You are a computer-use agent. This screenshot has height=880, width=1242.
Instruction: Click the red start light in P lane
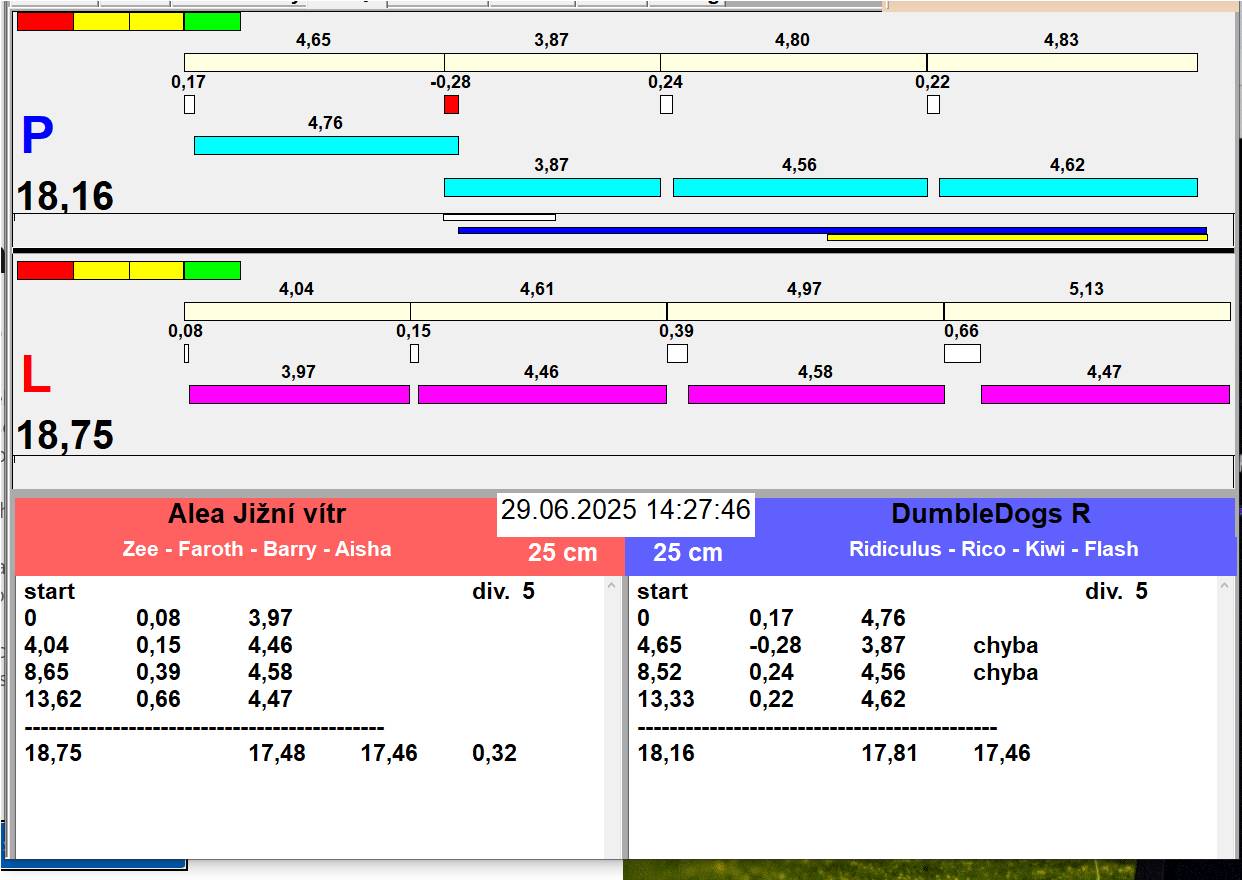coord(45,22)
